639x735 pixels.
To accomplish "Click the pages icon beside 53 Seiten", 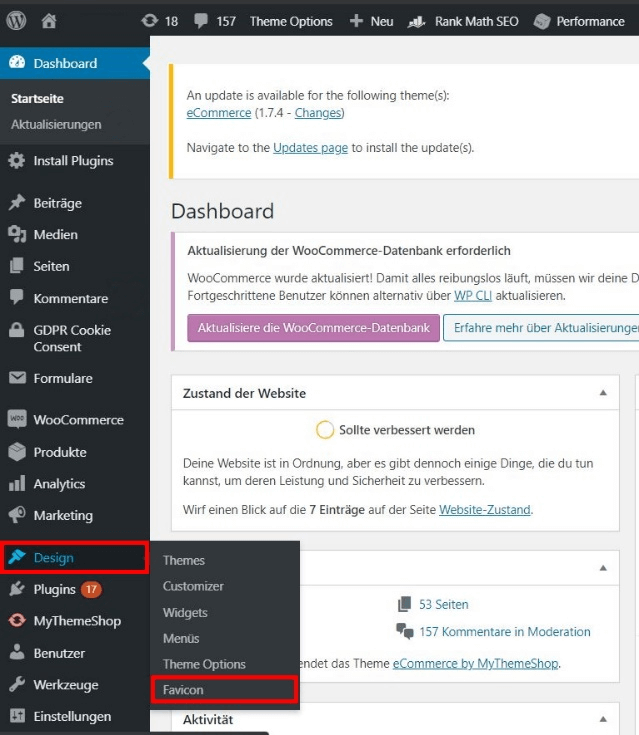I will pos(404,604).
